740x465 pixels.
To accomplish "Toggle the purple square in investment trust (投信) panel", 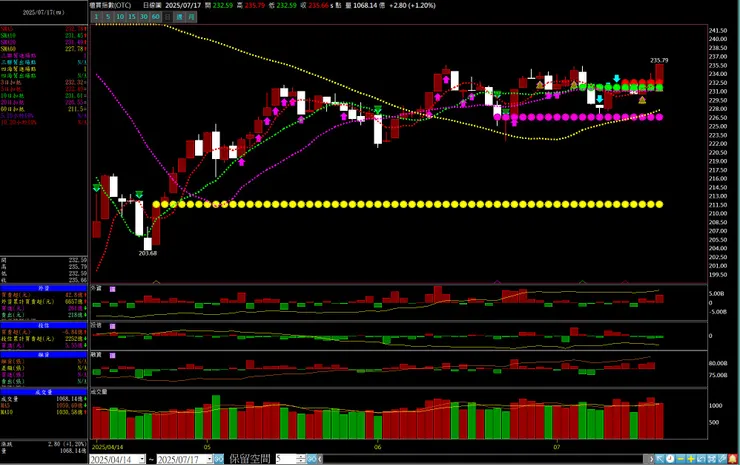I will [112, 326].
